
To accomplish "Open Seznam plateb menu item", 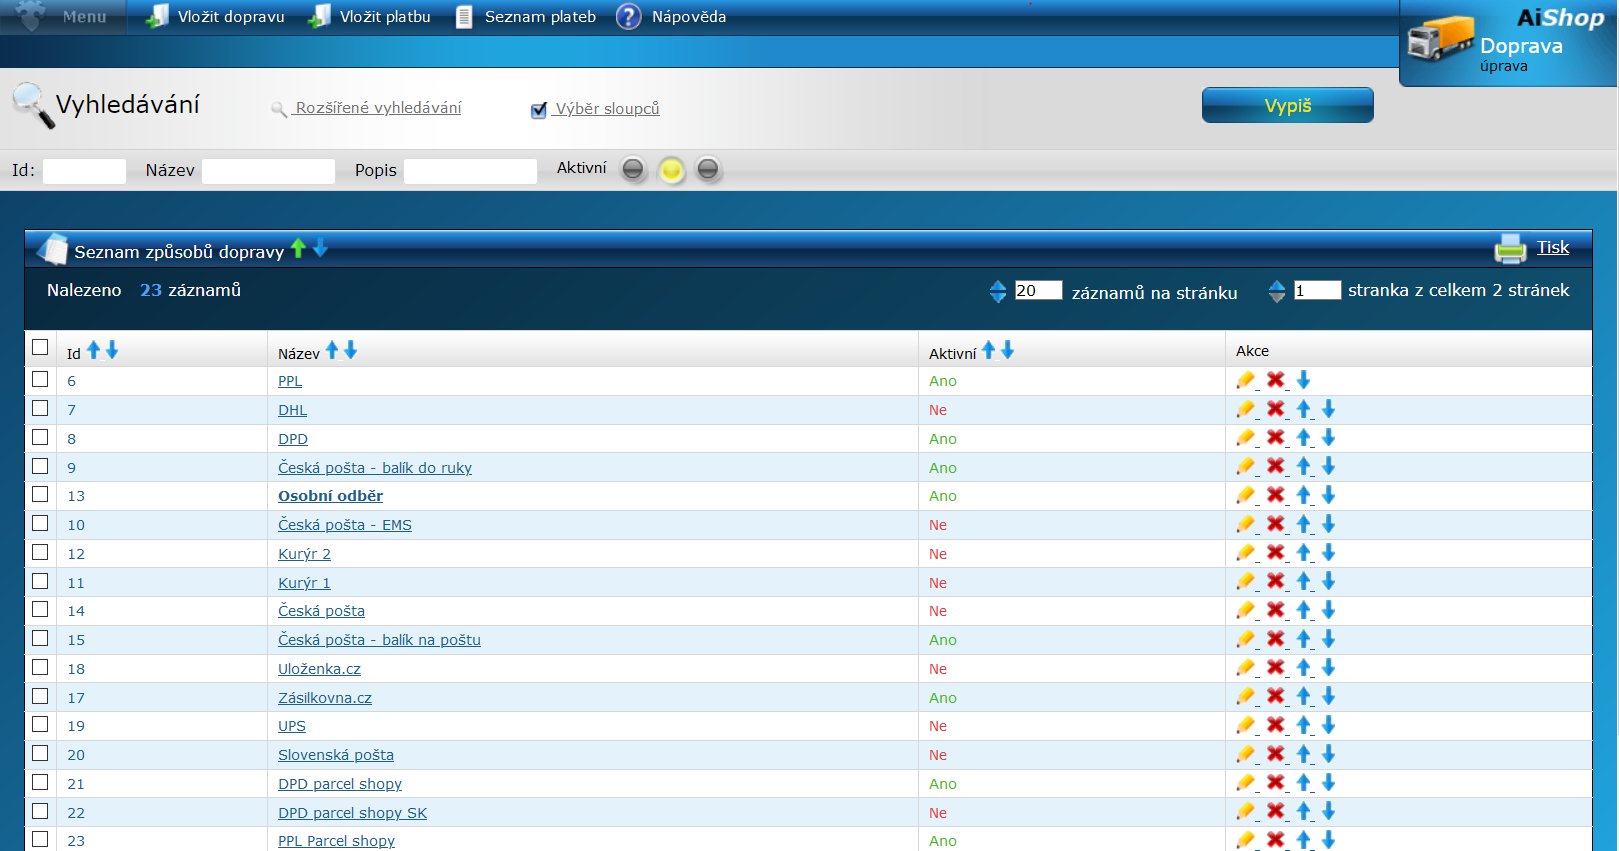I will tap(526, 17).
